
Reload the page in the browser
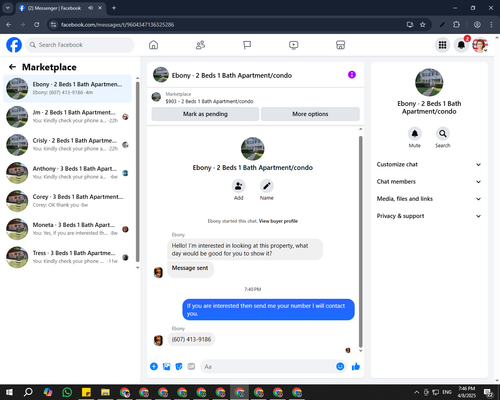coord(37,25)
